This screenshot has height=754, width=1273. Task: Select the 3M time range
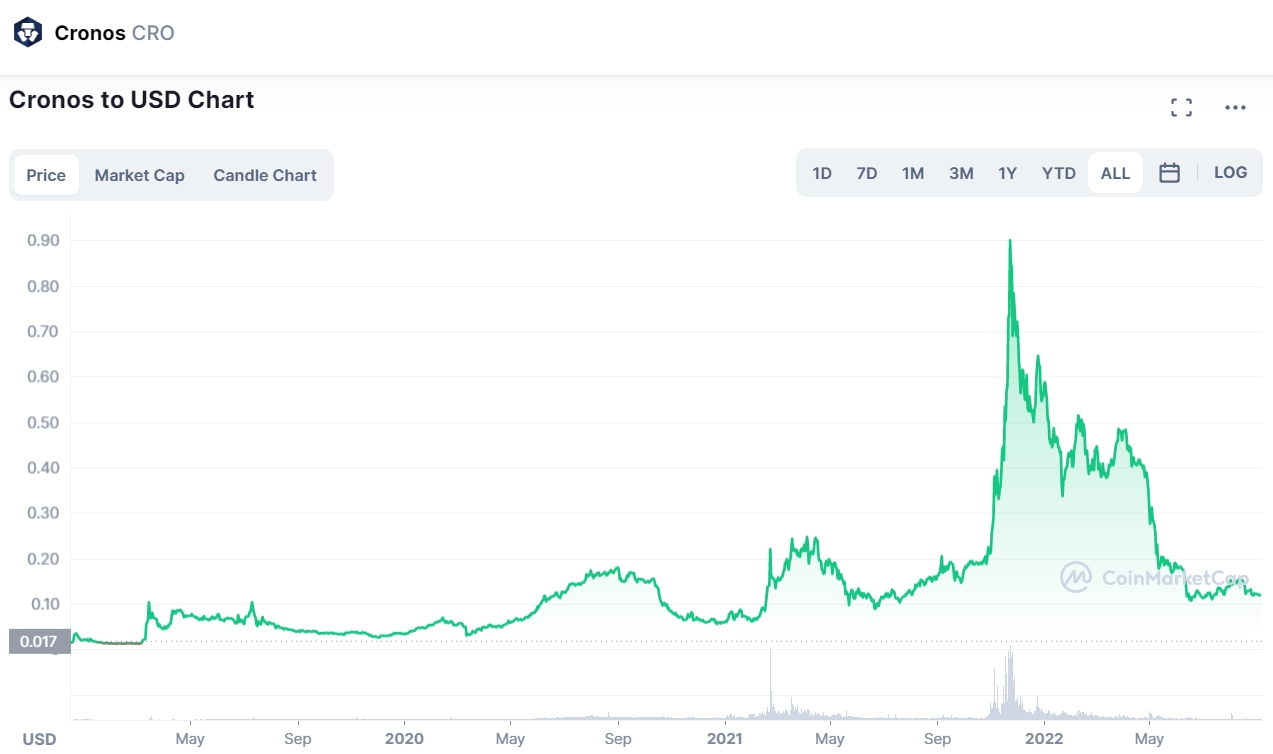pyautogui.click(x=961, y=173)
